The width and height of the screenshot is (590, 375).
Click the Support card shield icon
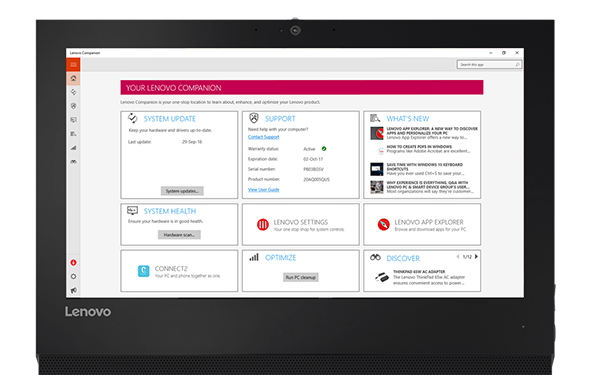coord(254,118)
